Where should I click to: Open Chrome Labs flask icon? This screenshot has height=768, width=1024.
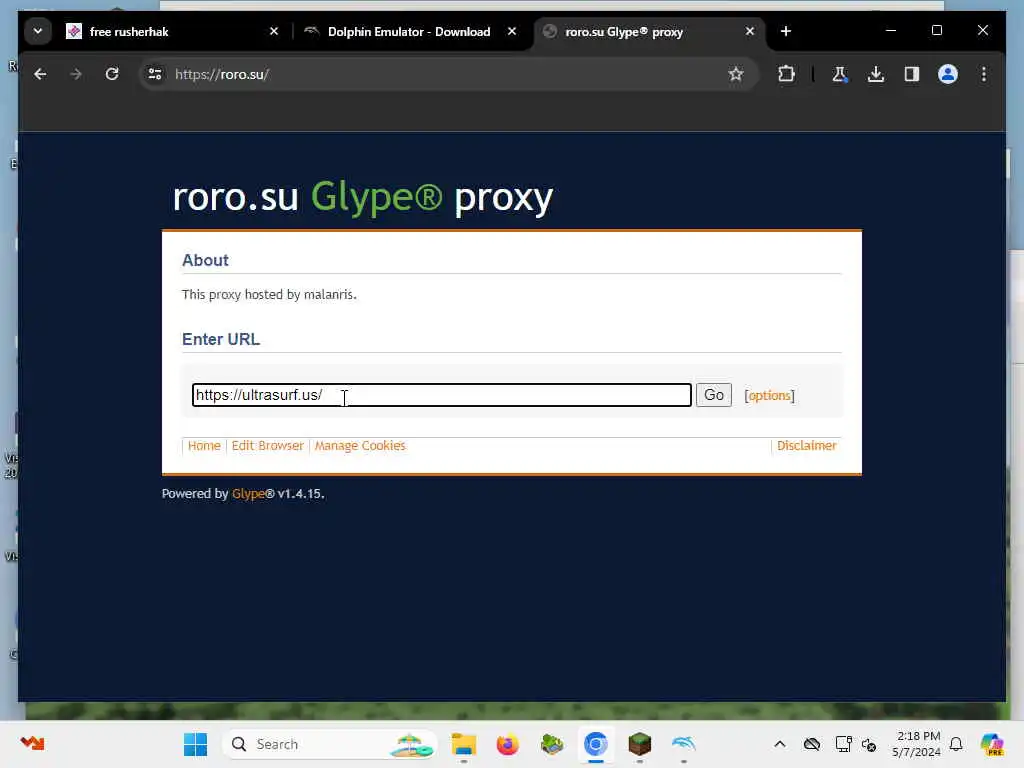point(840,74)
